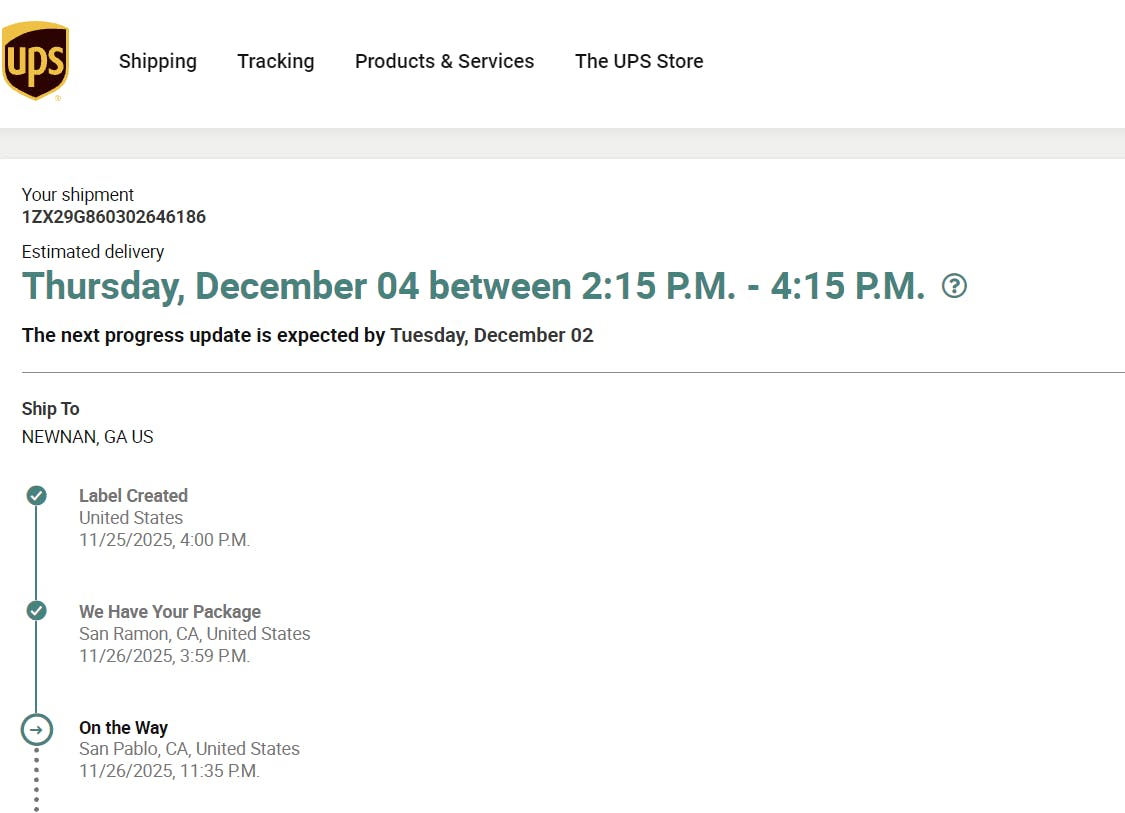Click the Label Created status title
Screen dimensions: 1125x813
[133, 495]
